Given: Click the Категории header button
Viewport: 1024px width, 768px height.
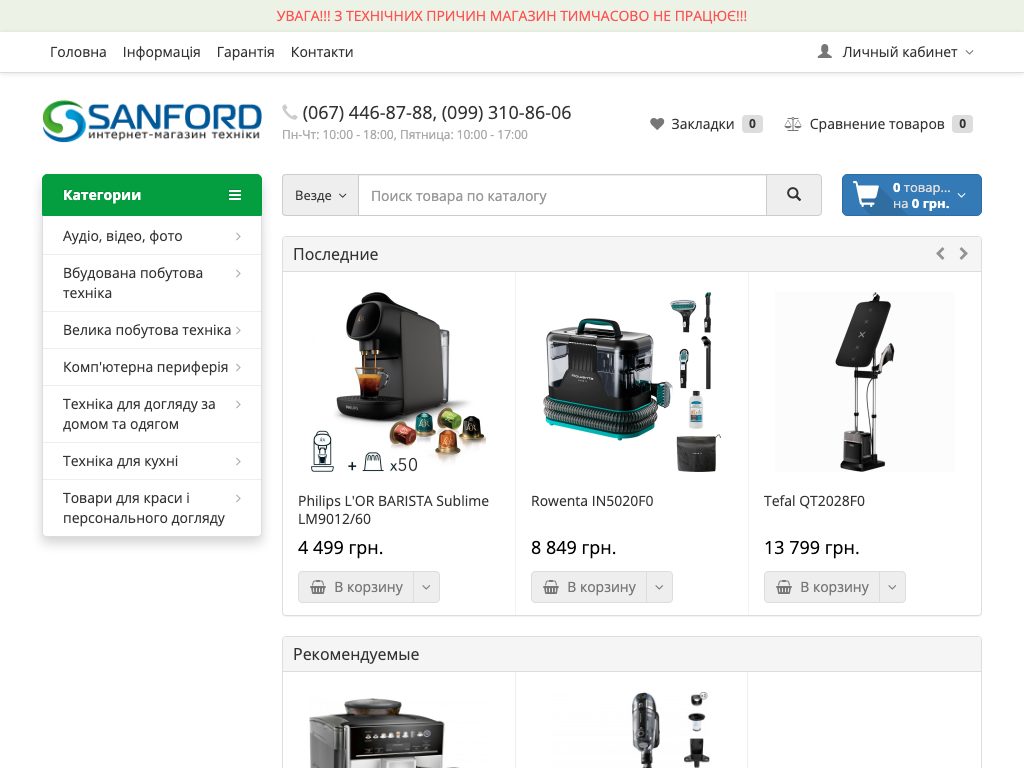Looking at the screenshot, I should pos(152,195).
